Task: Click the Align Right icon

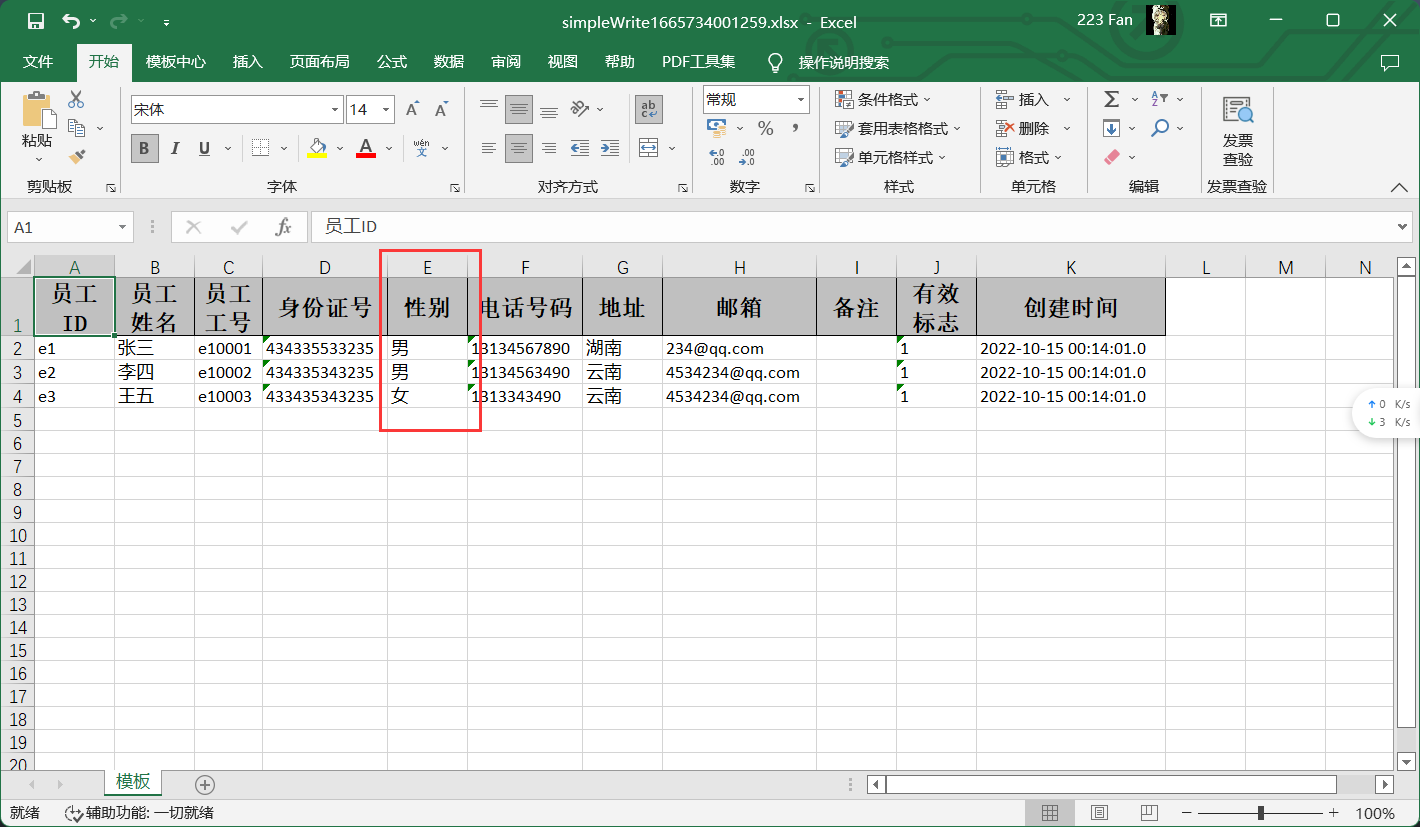Action: [548, 148]
